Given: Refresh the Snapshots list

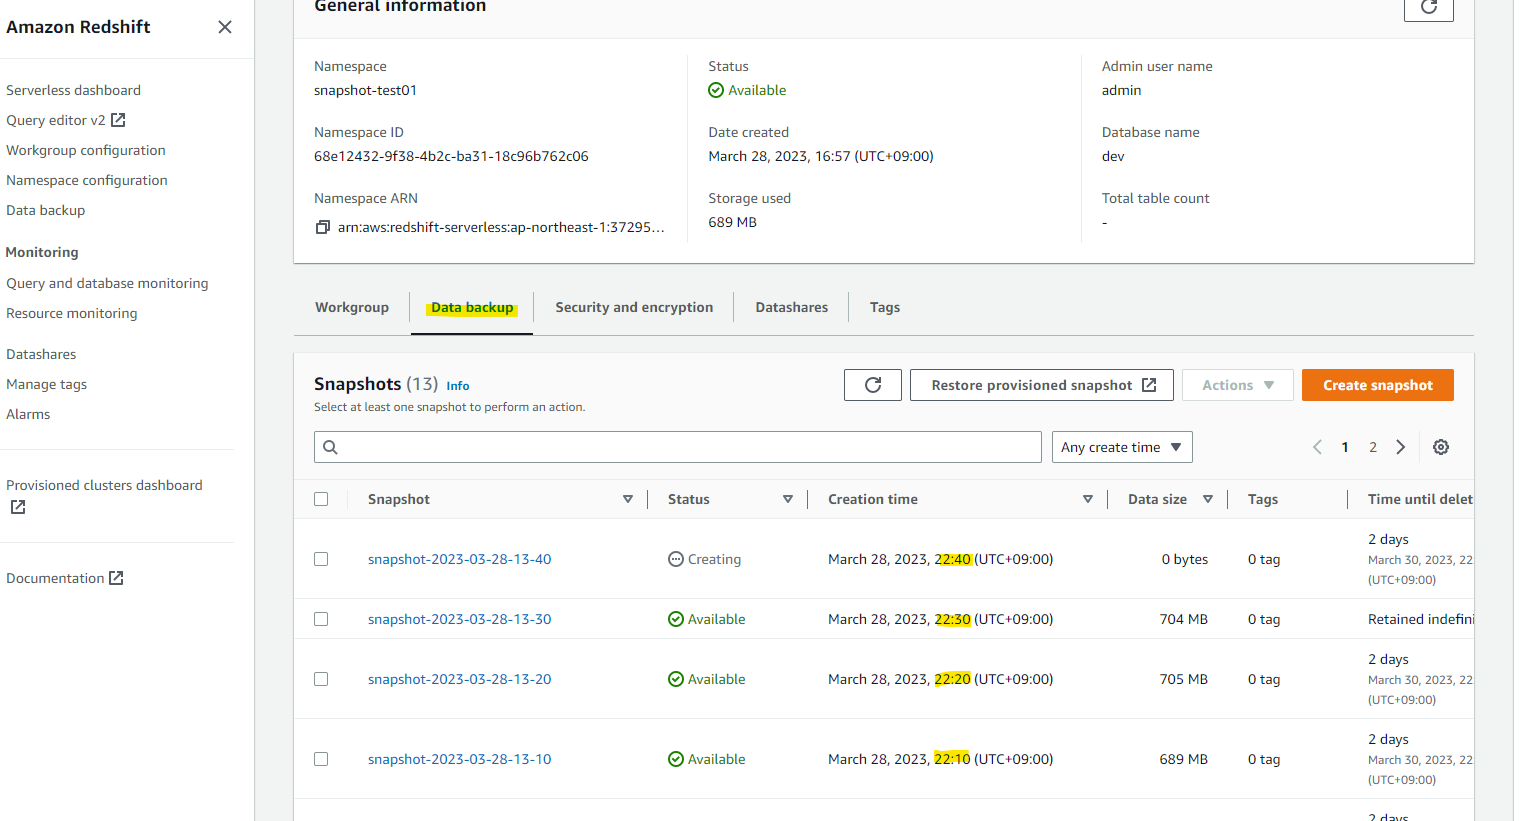Looking at the screenshot, I should point(873,385).
